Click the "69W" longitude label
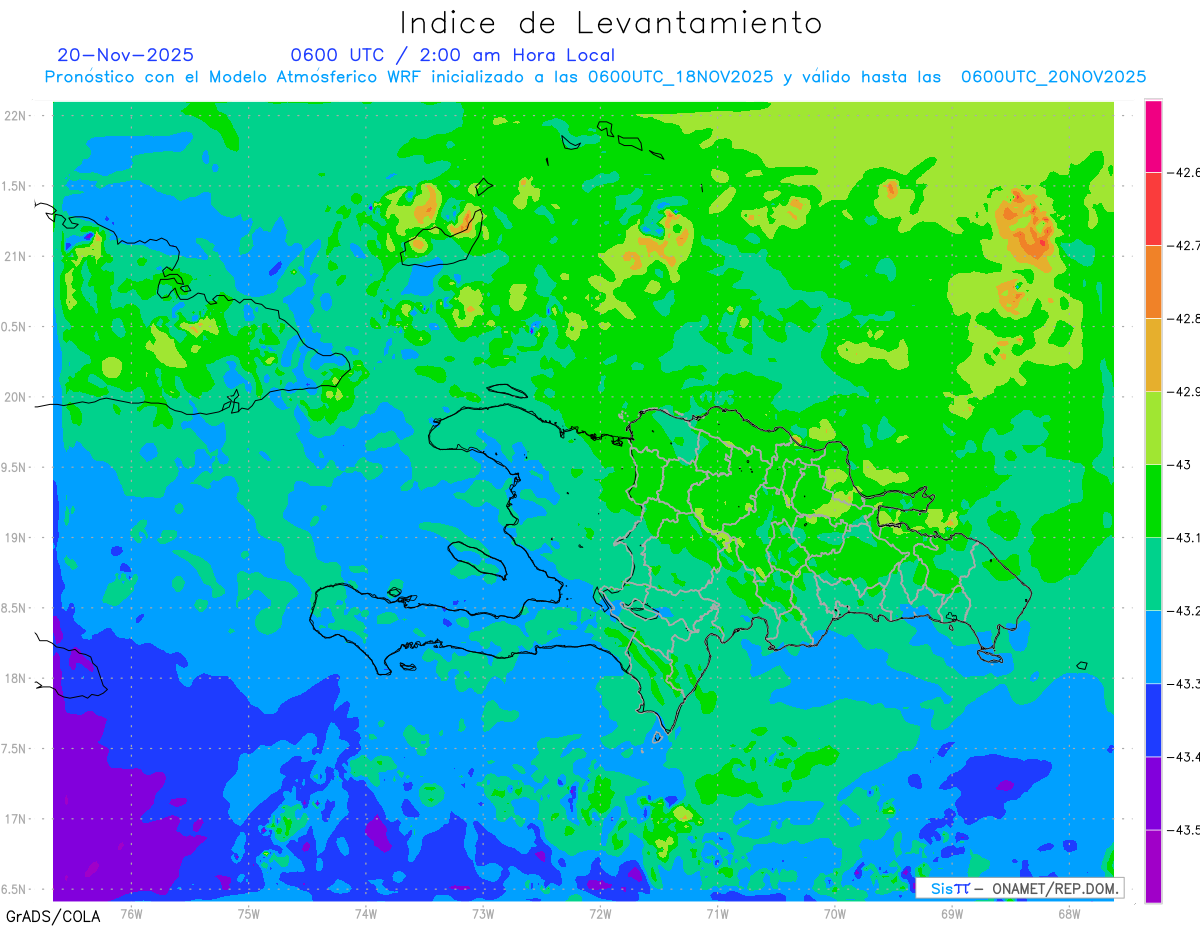This screenshot has height=927, width=1200. [x=952, y=913]
